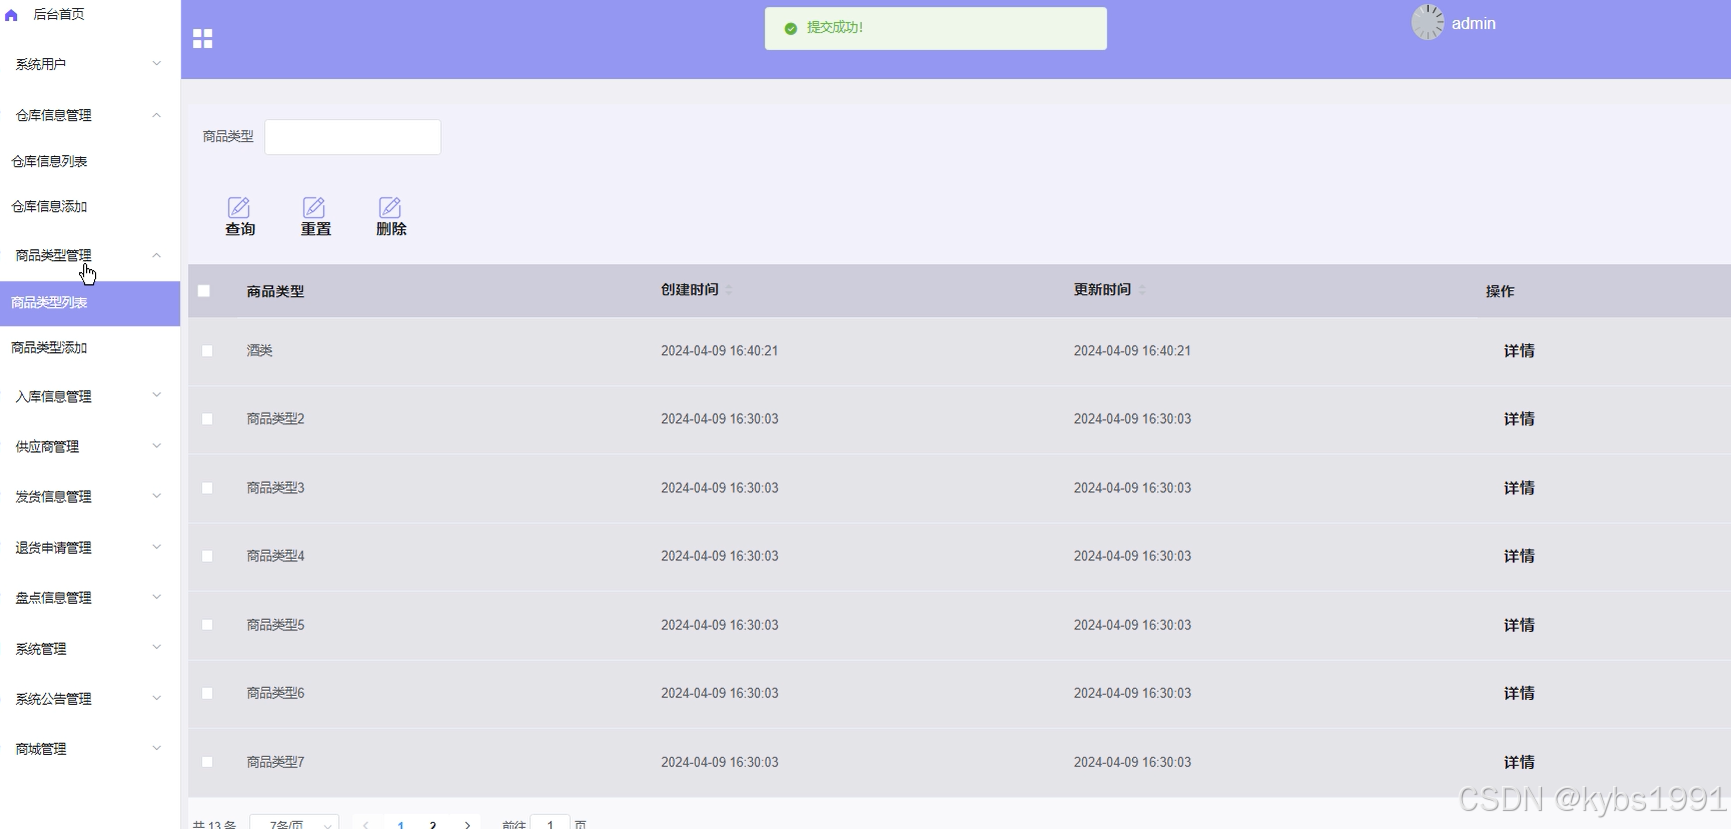Collapse the 仓库信息管理 menu
Image resolution: width=1731 pixels, height=829 pixels.
pos(90,115)
